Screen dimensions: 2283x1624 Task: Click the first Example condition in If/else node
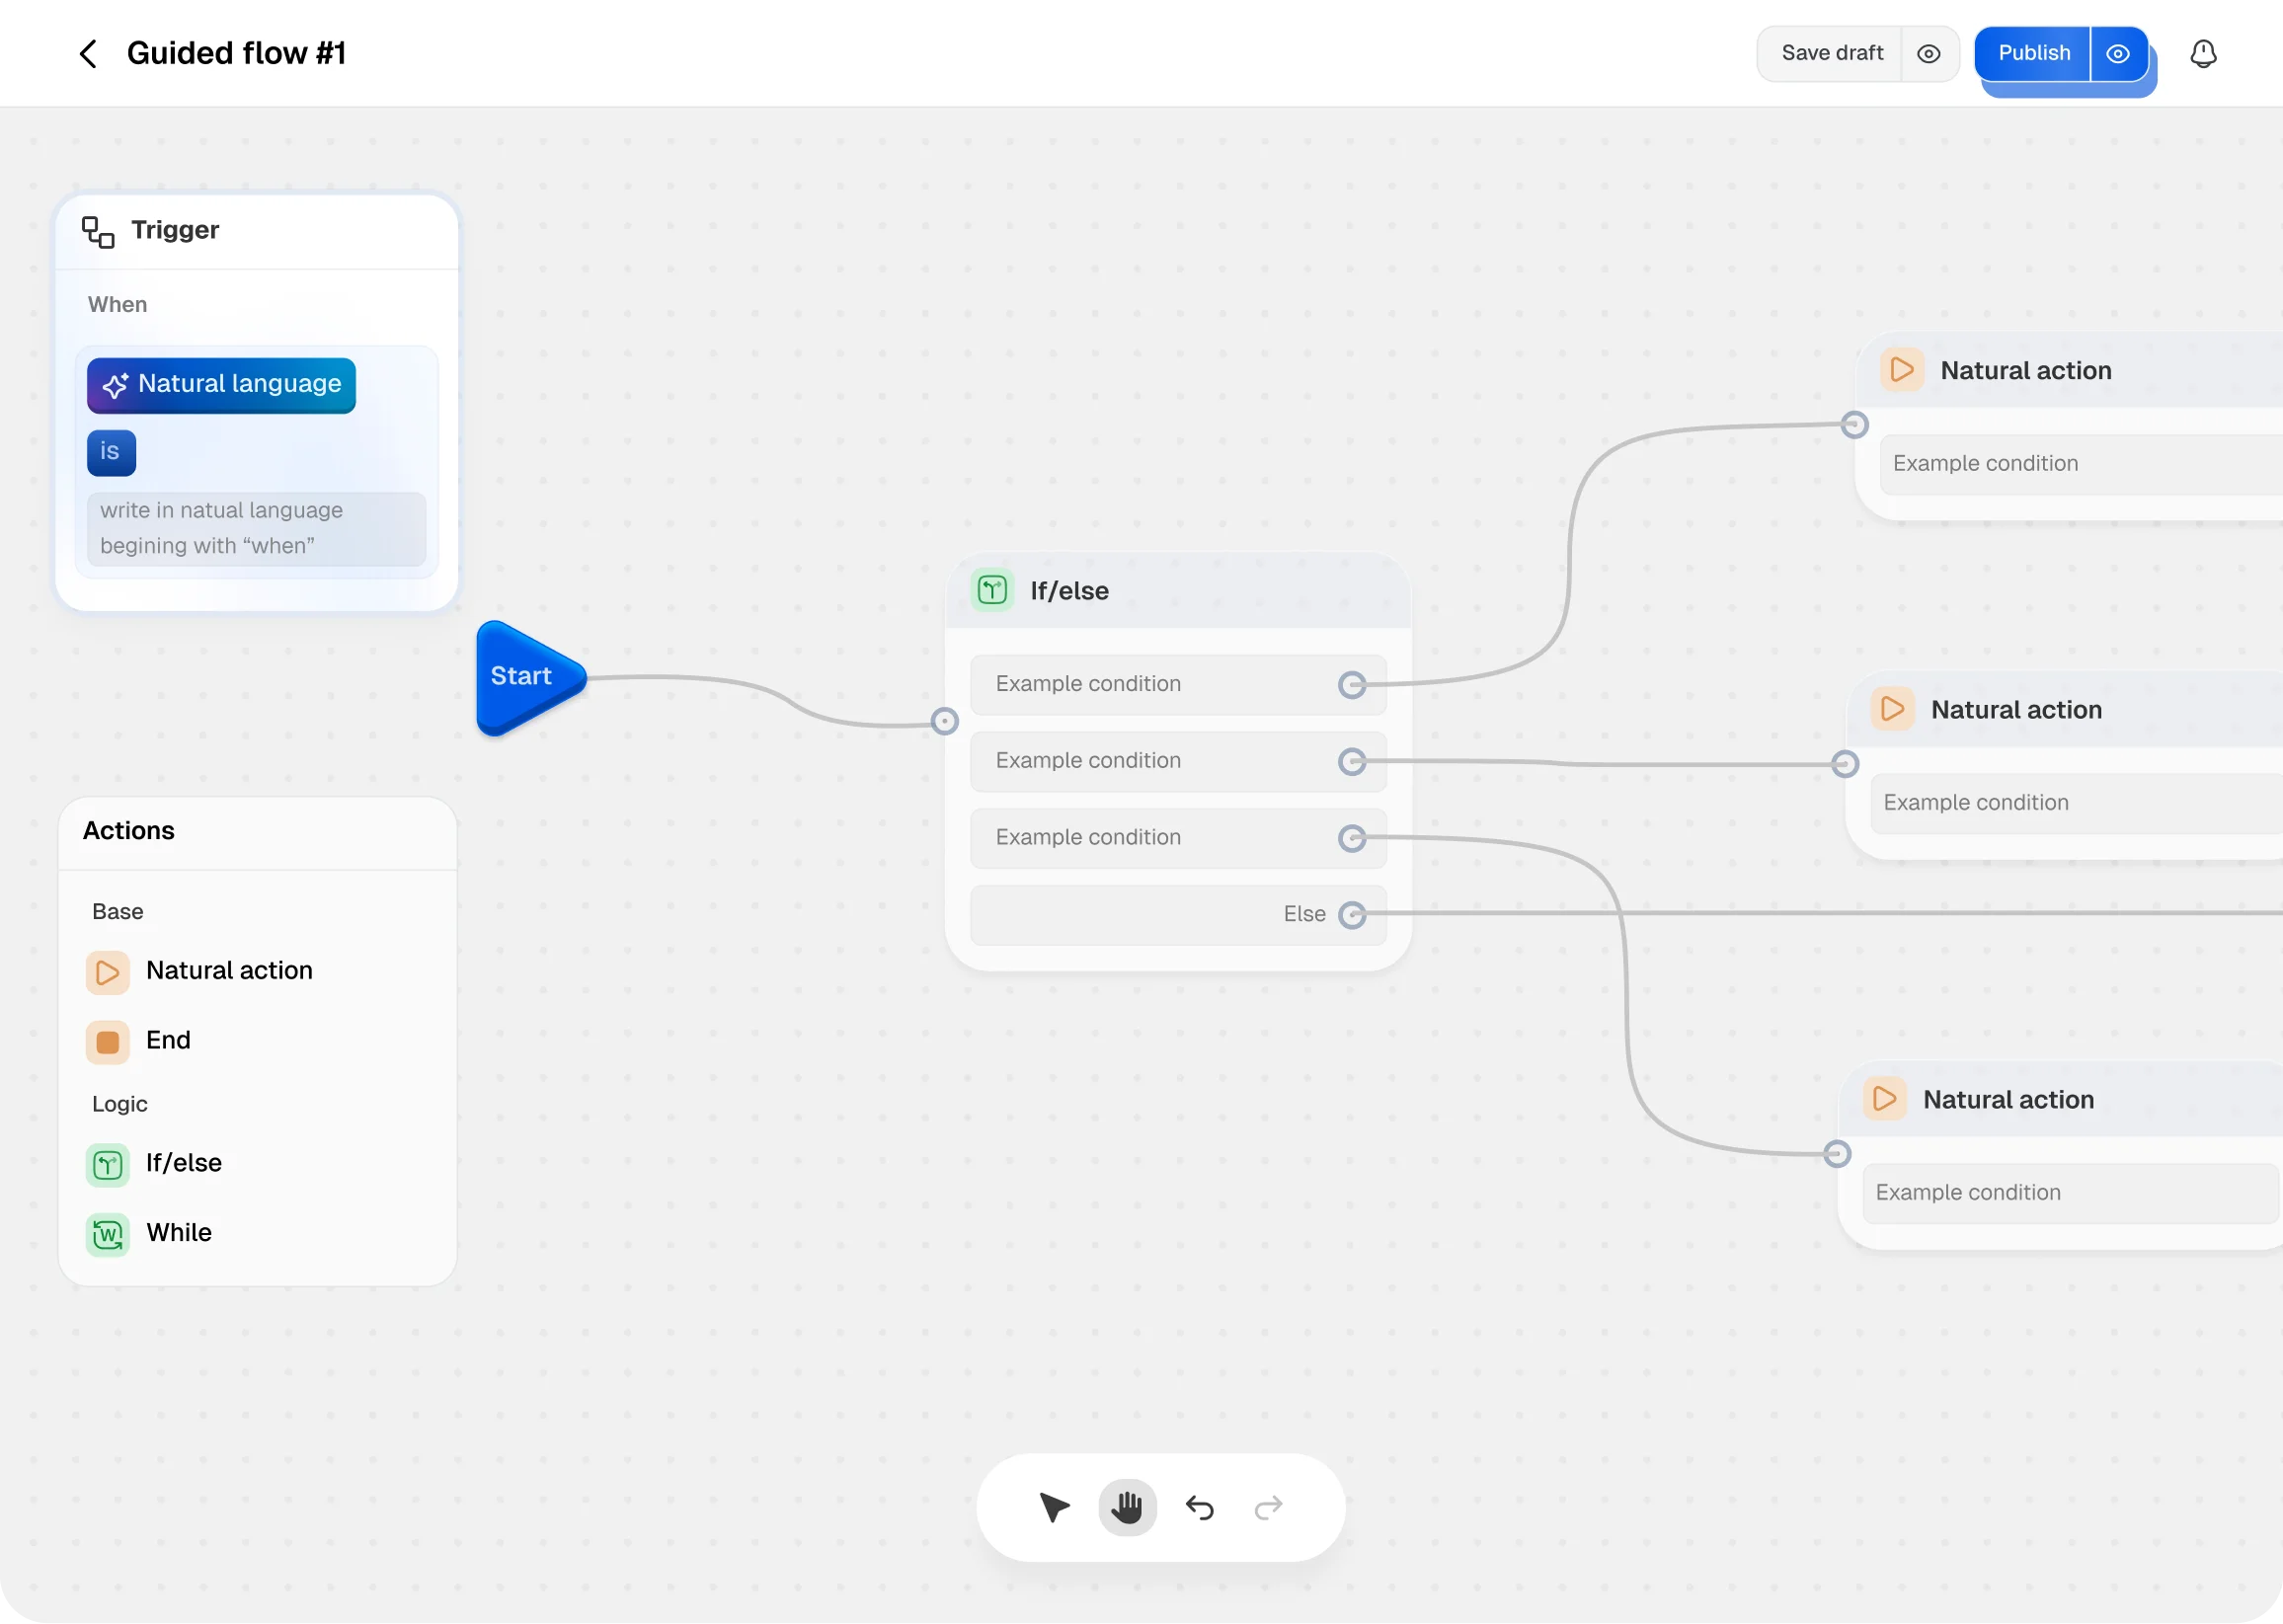1177,685
